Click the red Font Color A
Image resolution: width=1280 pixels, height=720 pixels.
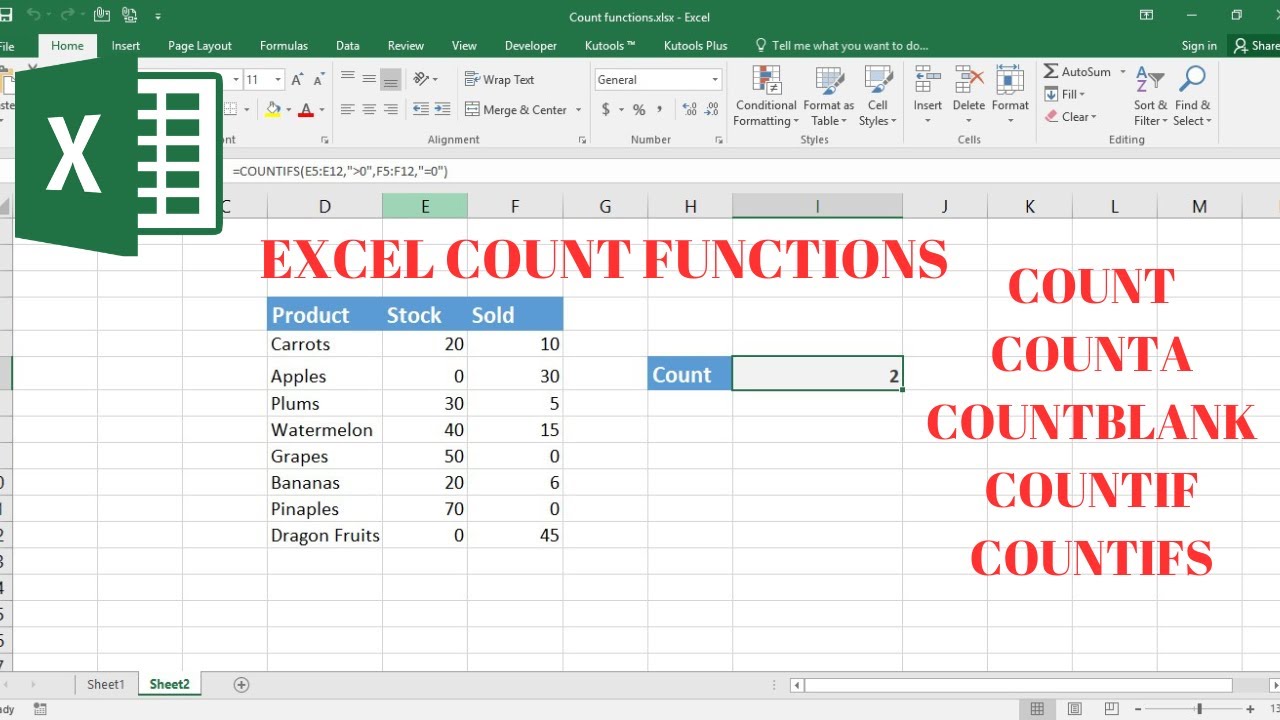click(306, 109)
